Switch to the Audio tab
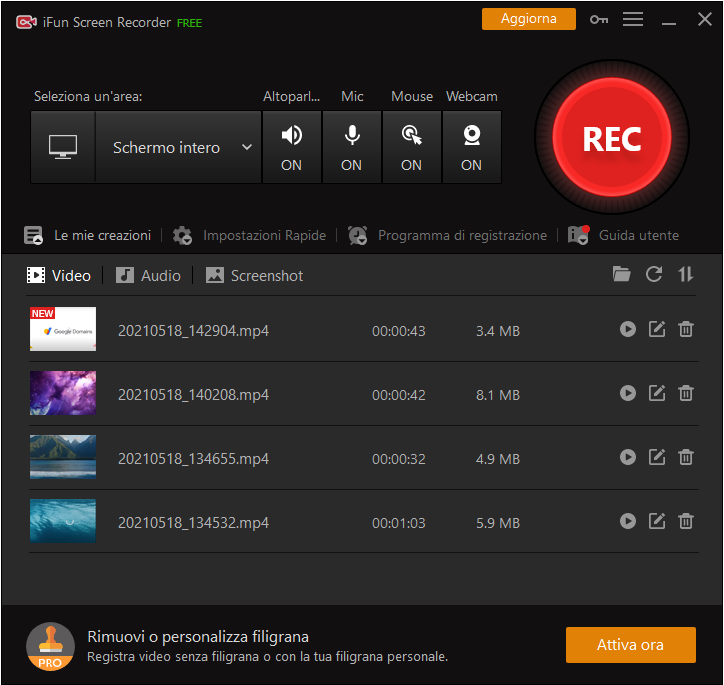Viewport: 724px width, 685px height. 148,276
